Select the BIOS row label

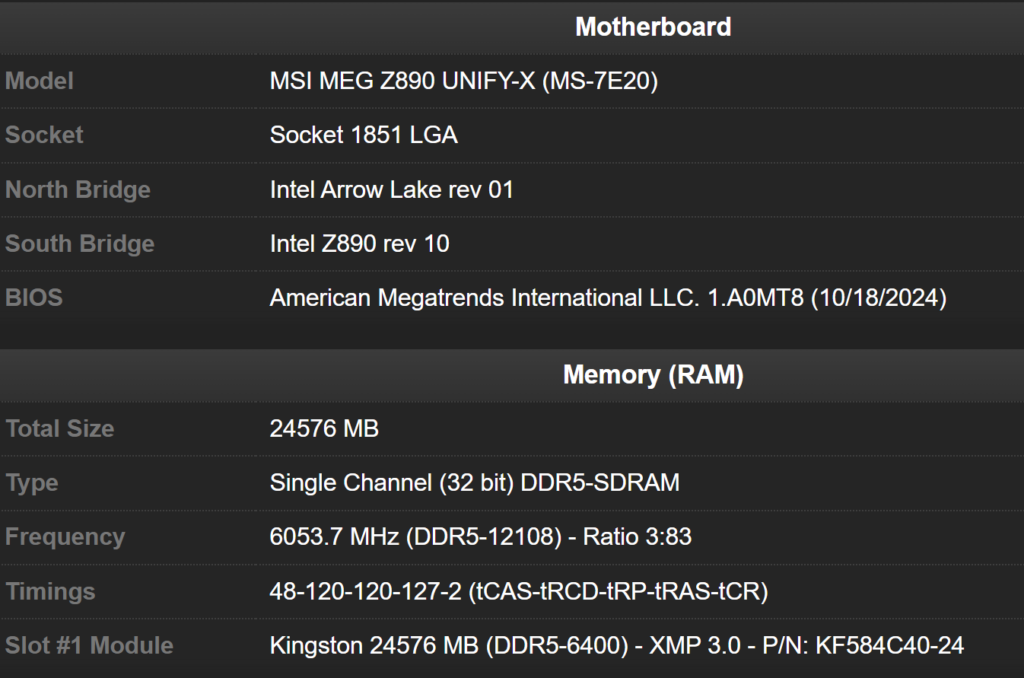[33, 298]
